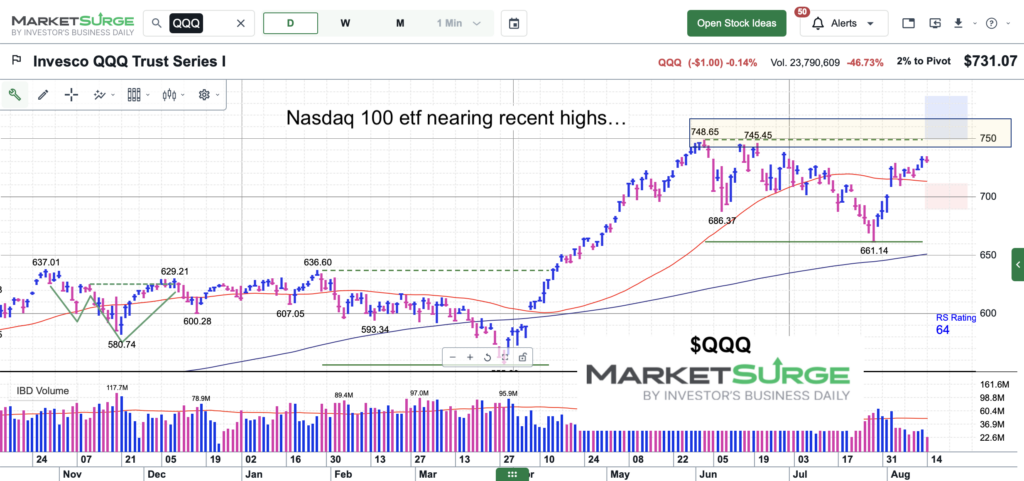1024x481 pixels.
Task: Click into the QQQ symbol search field
Action: pyautogui.click(x=199, y=24)
